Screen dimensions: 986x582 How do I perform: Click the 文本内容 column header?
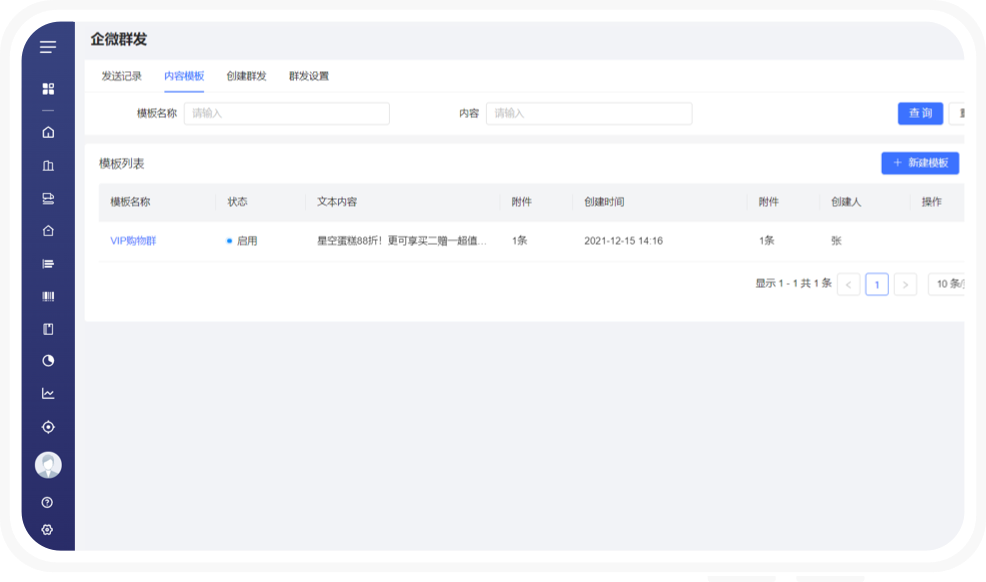(337, 202)
